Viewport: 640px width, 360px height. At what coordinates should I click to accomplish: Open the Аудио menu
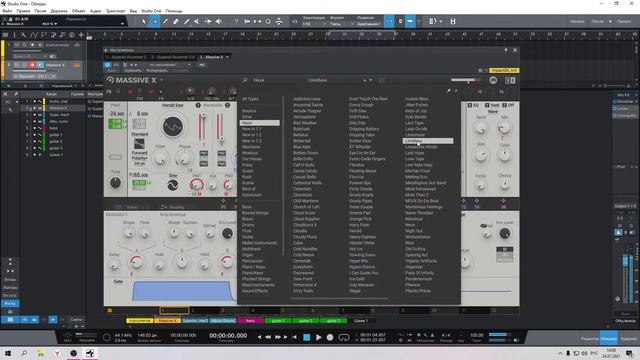point(95,11)
